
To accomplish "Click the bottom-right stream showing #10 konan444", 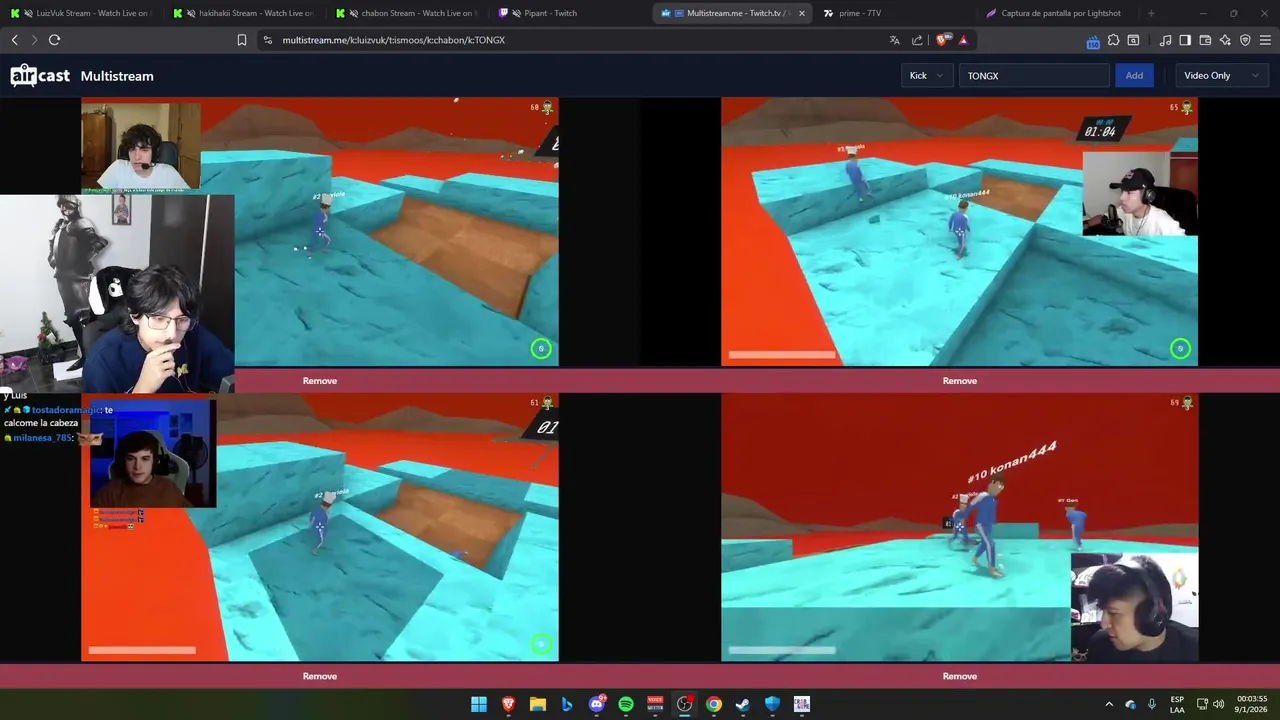I will pyautogui.click(x=959, y=527).
